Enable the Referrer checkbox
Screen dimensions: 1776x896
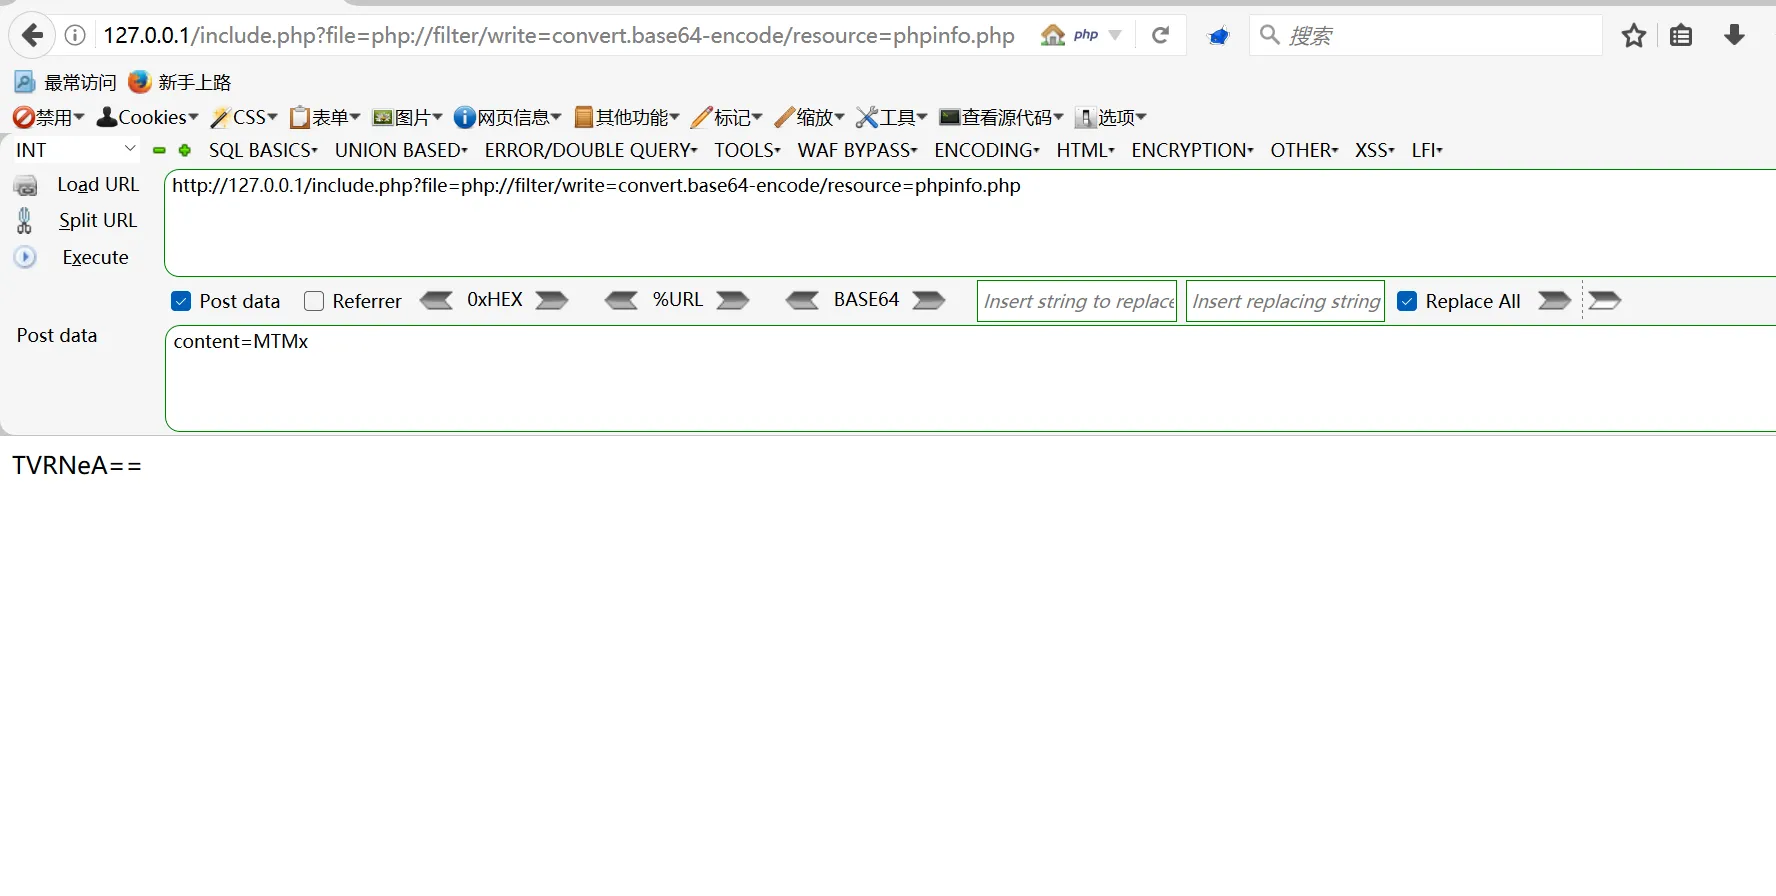tap(314, 301)
